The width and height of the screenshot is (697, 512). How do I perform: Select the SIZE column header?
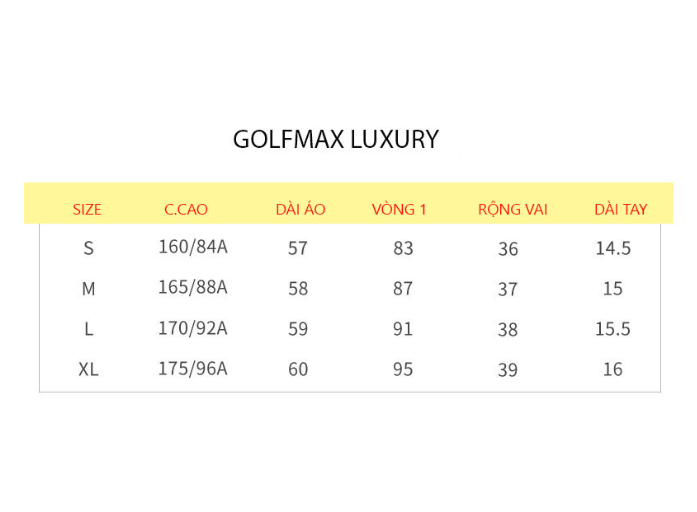[x=87, y=209]
